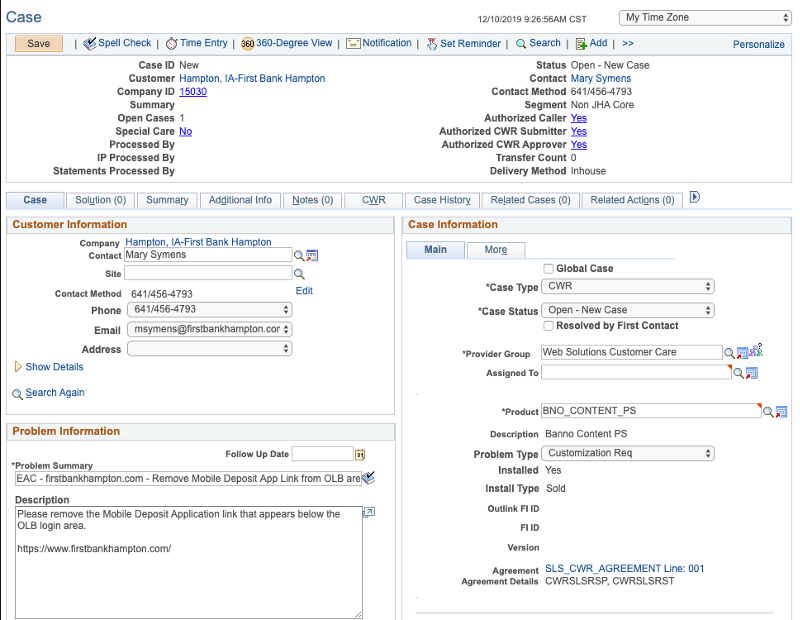
Task: Expand the Problem Type dropdown
Action: pyautogui.click(x=628, y=453)
